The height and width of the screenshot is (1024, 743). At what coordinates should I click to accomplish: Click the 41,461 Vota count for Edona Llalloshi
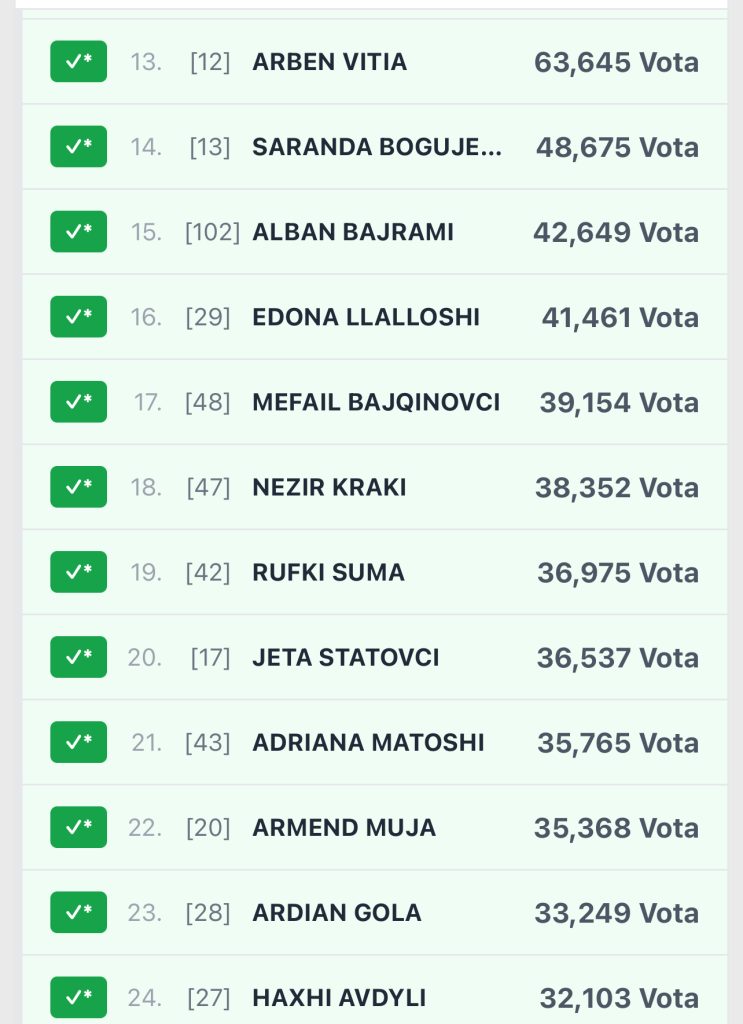point(619,317)
